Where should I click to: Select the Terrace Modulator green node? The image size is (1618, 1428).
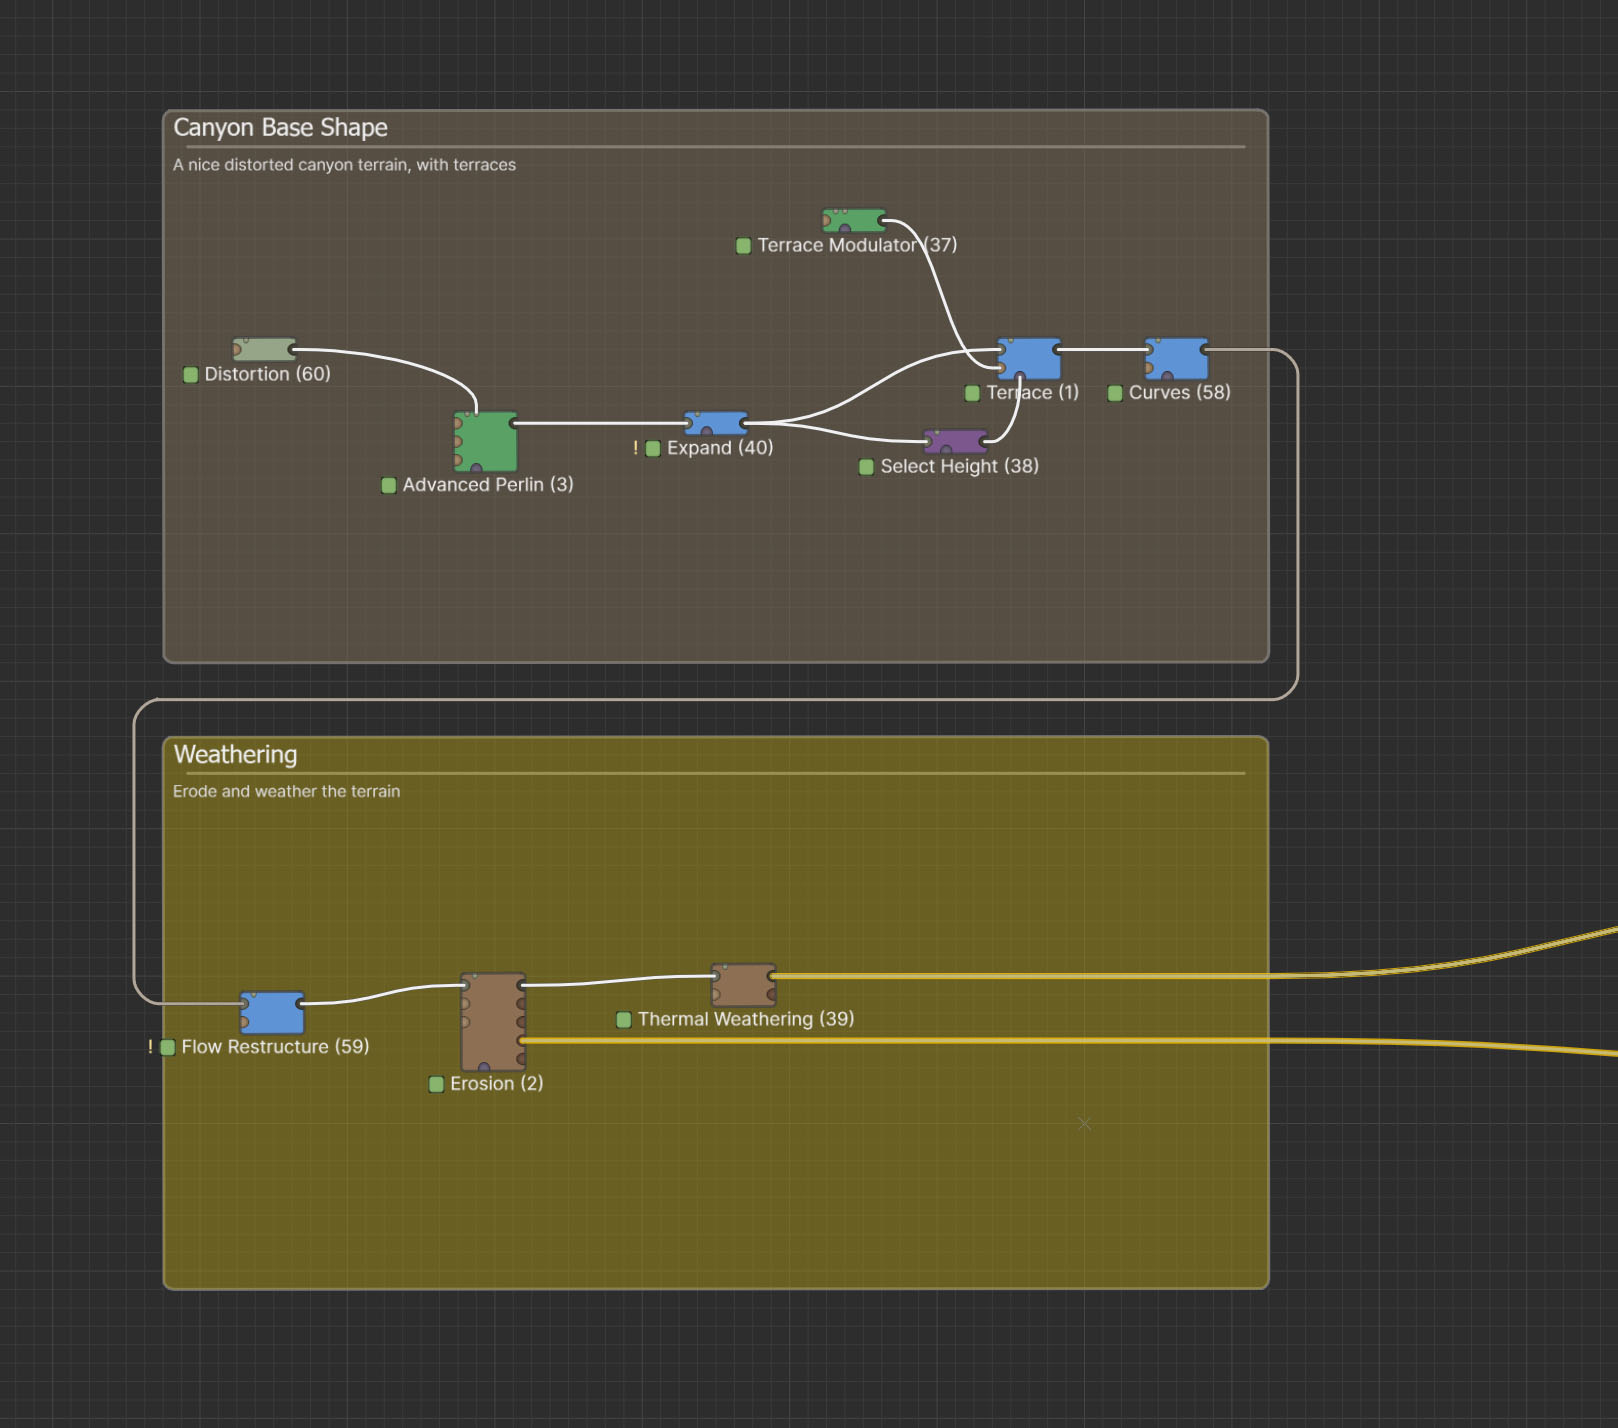854,221
